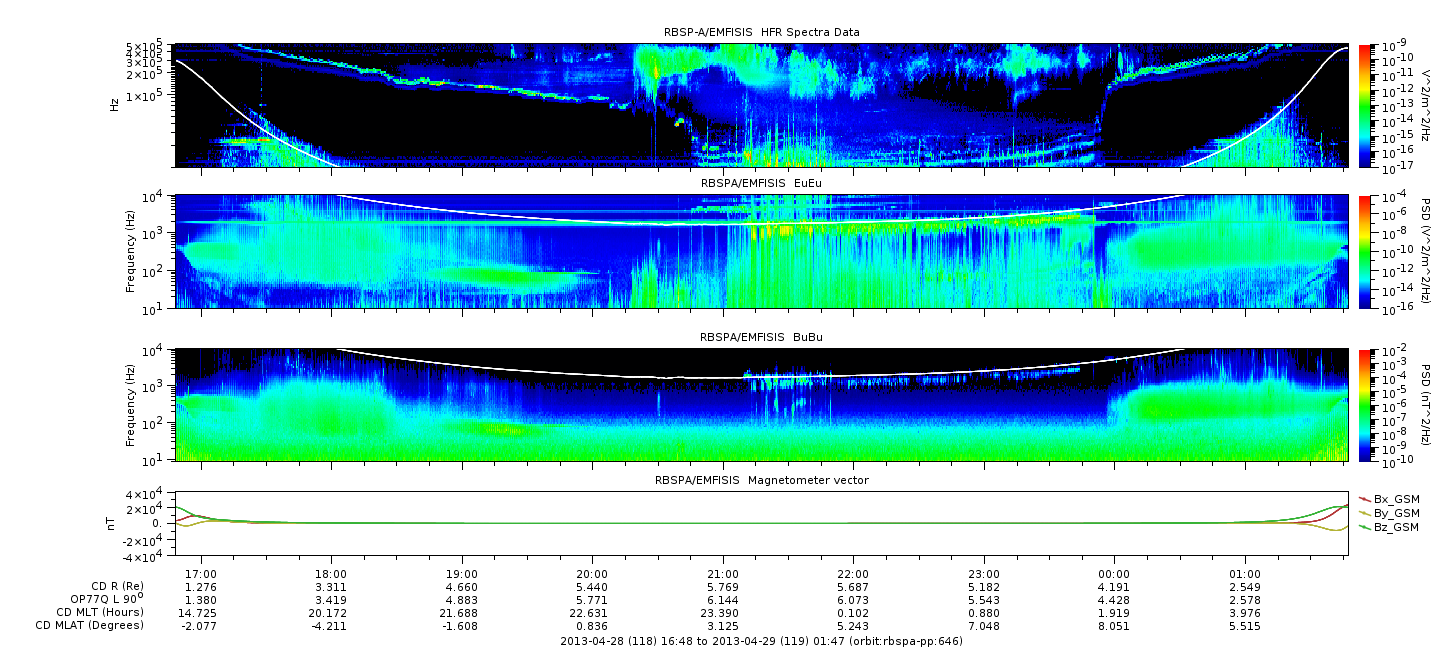Select the Bz_GSM legend entry
Image resolution: width=1447 pixels, height=658 pixels.
[1395, 526]
